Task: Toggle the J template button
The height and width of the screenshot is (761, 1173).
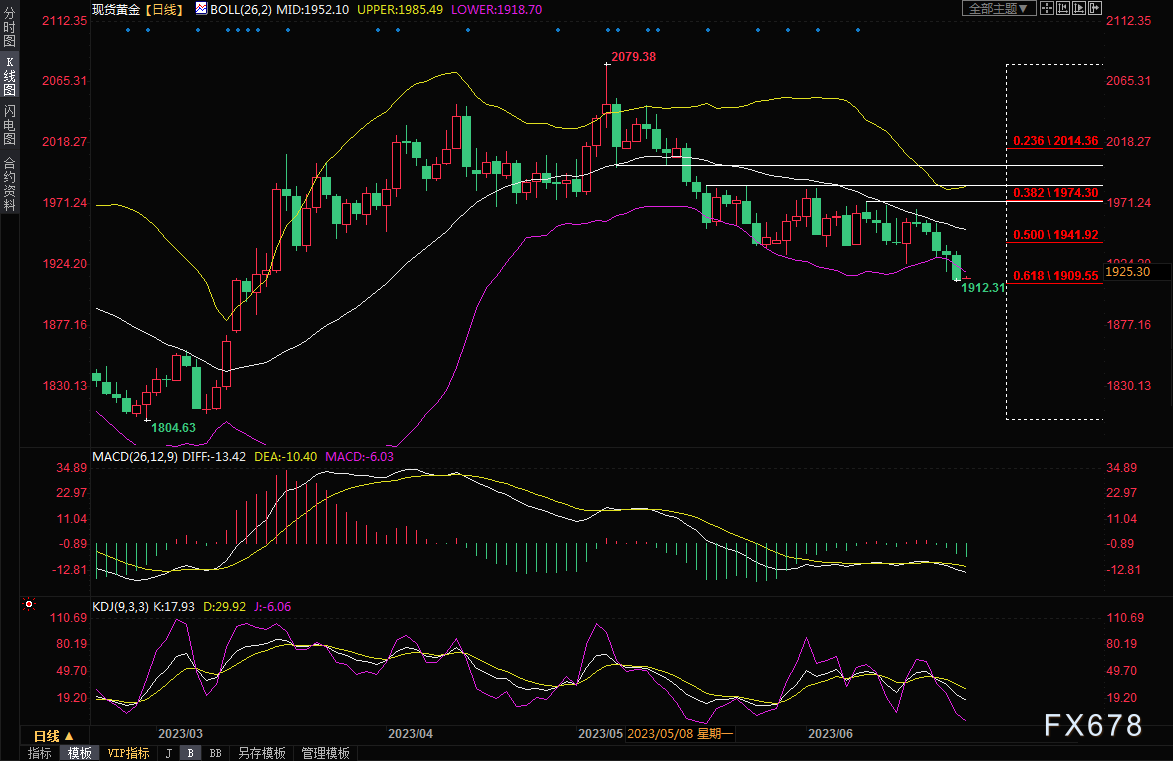Action: pos(168,753)
